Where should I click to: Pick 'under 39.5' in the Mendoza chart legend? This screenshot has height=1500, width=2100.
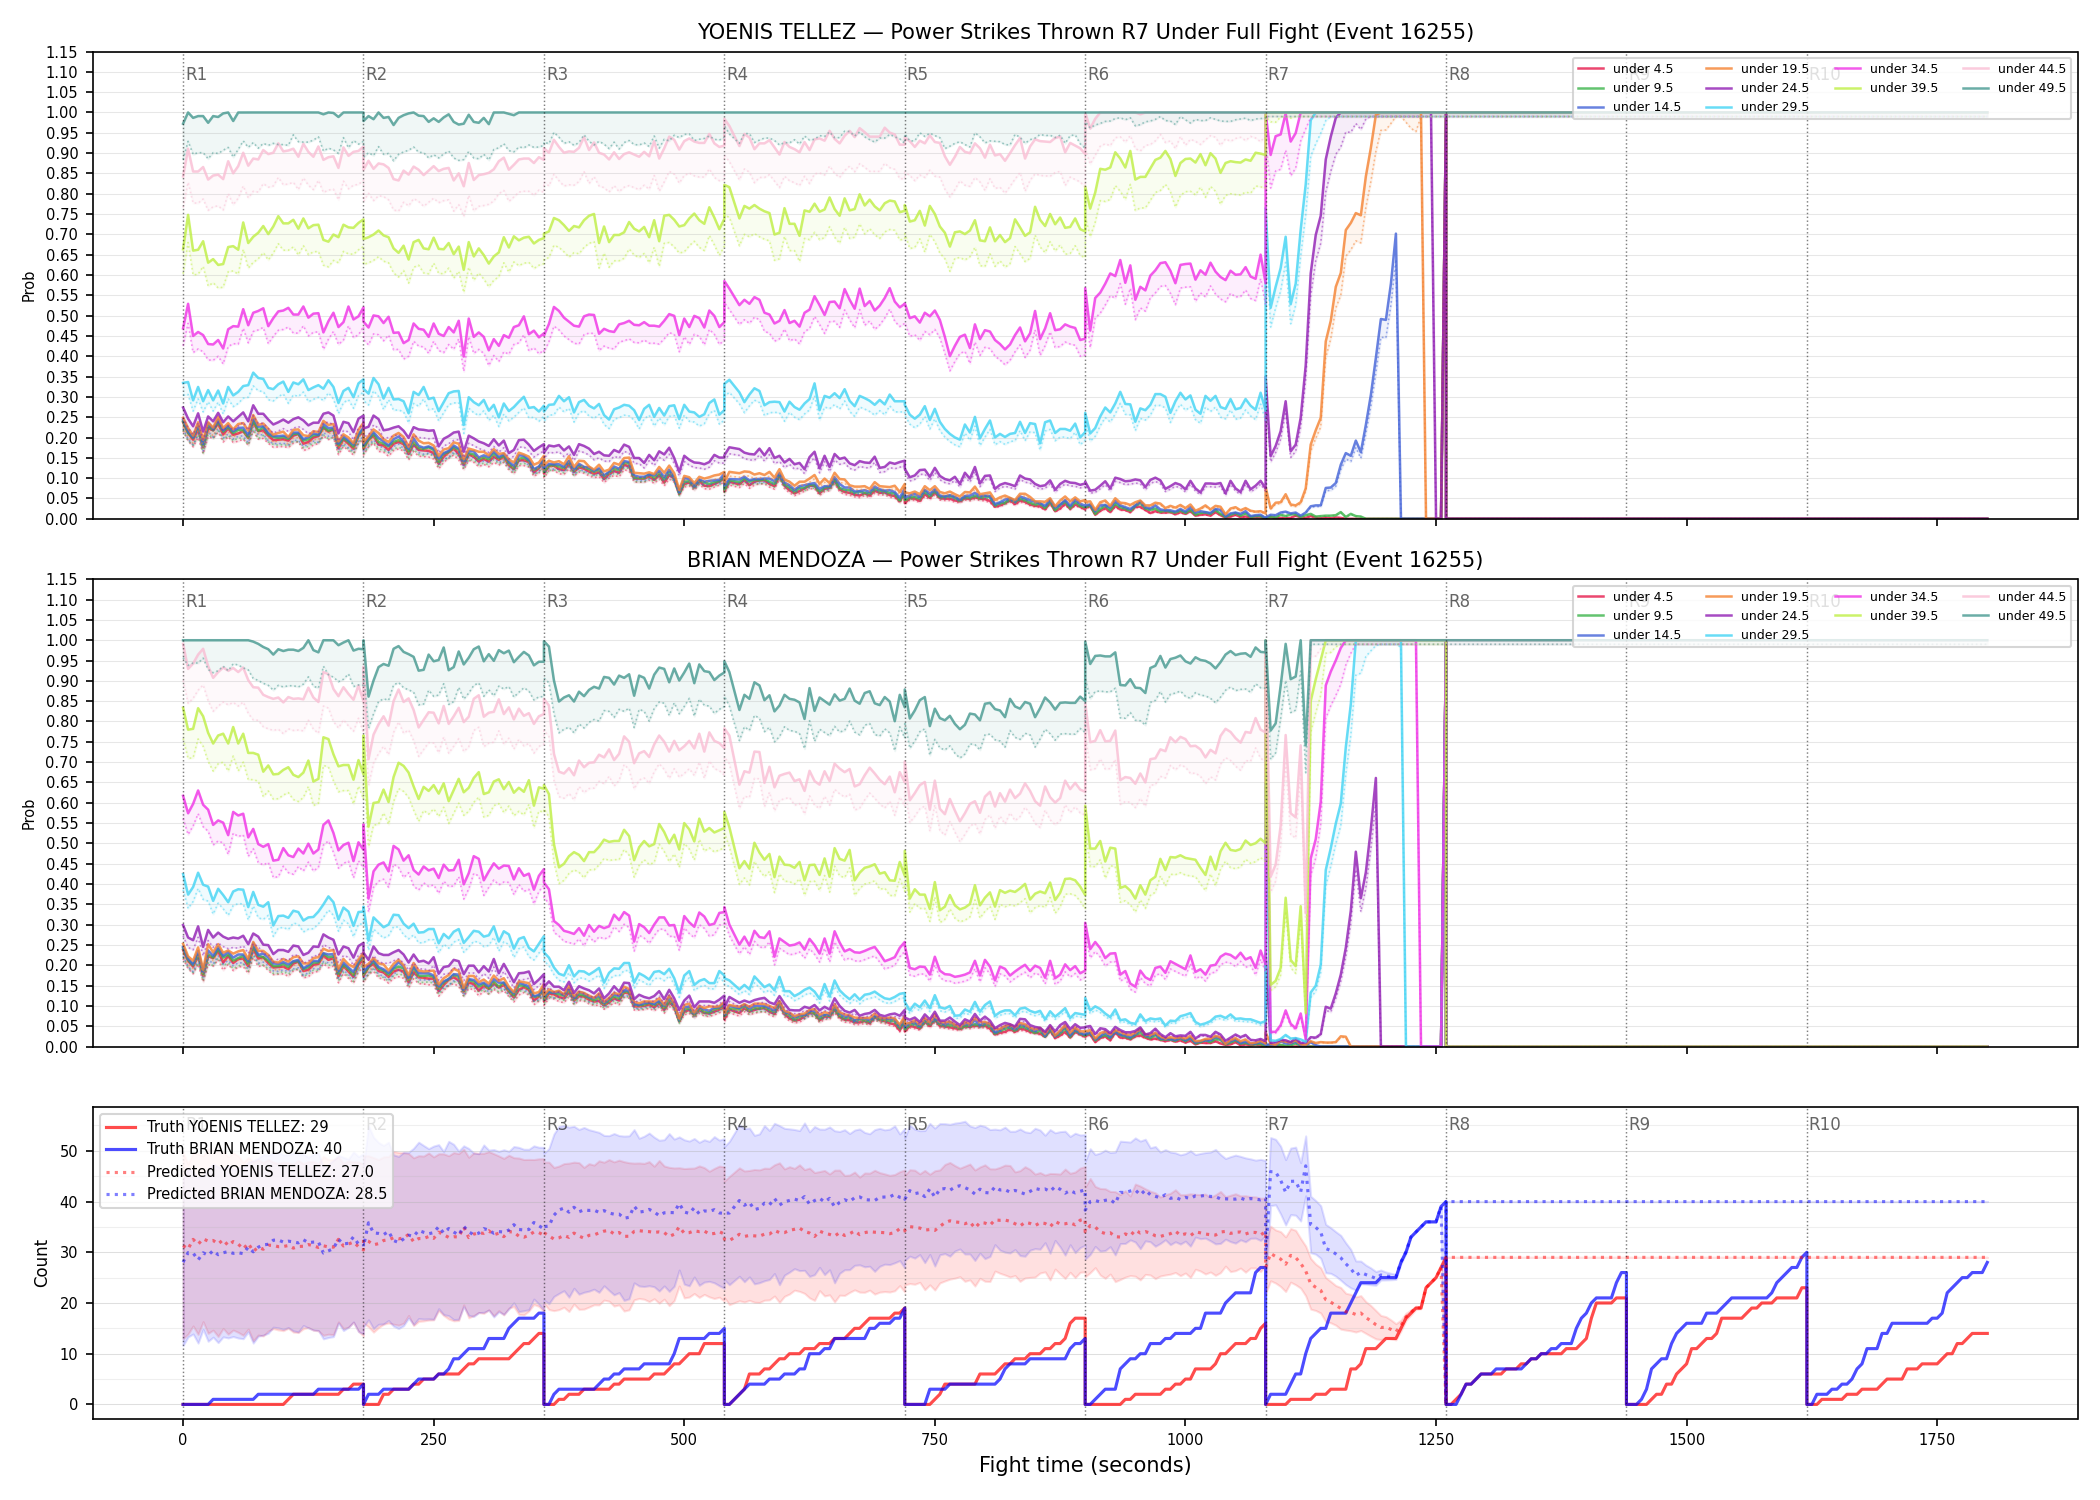1886,616
